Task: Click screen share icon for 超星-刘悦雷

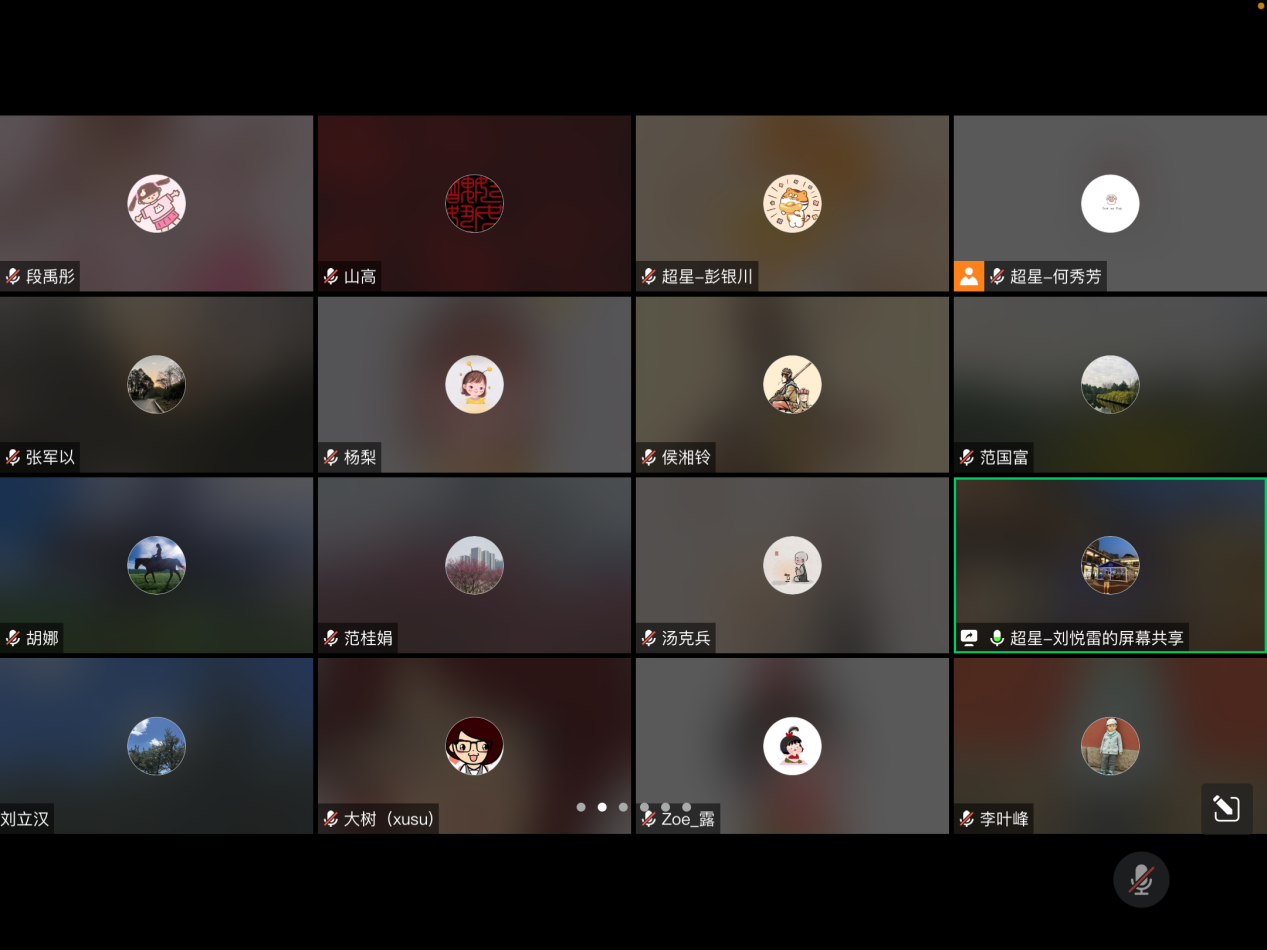Action: (968, 638)
